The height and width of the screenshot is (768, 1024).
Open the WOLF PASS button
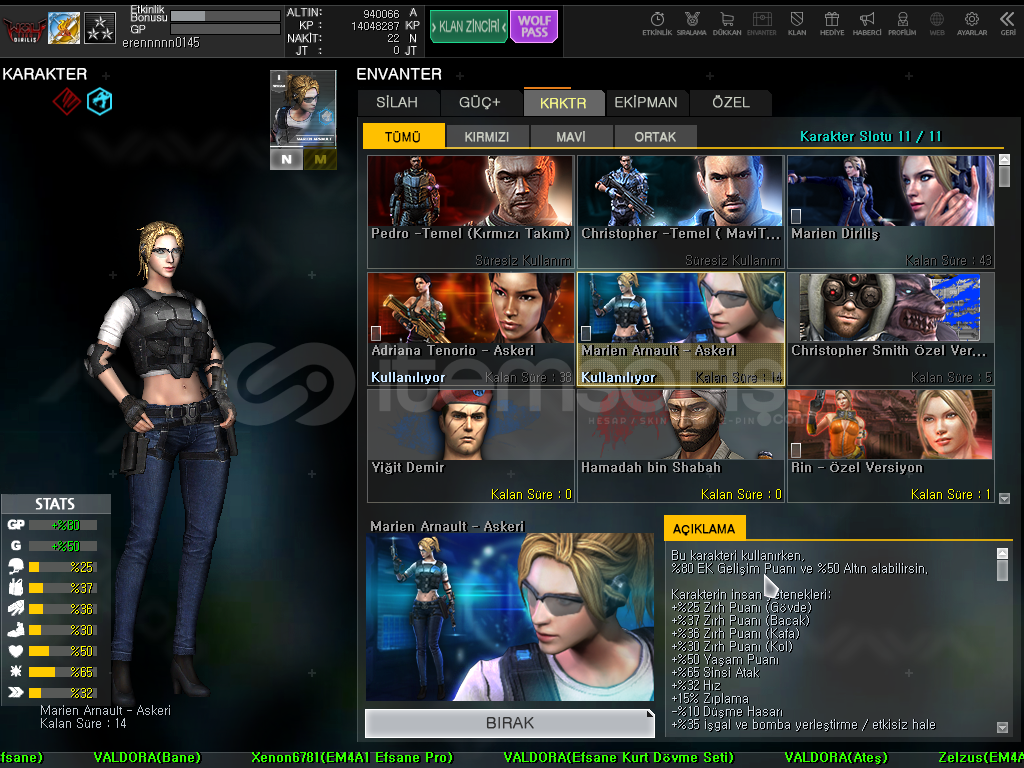pyautogui.click(x=534, y=26)
